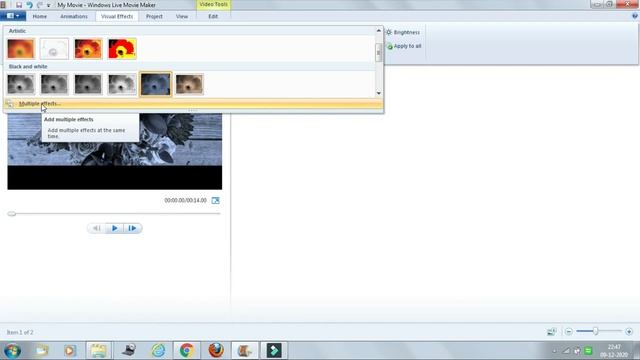Open the Animations ribbon tab
This screenshot has width=640, height=360.
74,16
